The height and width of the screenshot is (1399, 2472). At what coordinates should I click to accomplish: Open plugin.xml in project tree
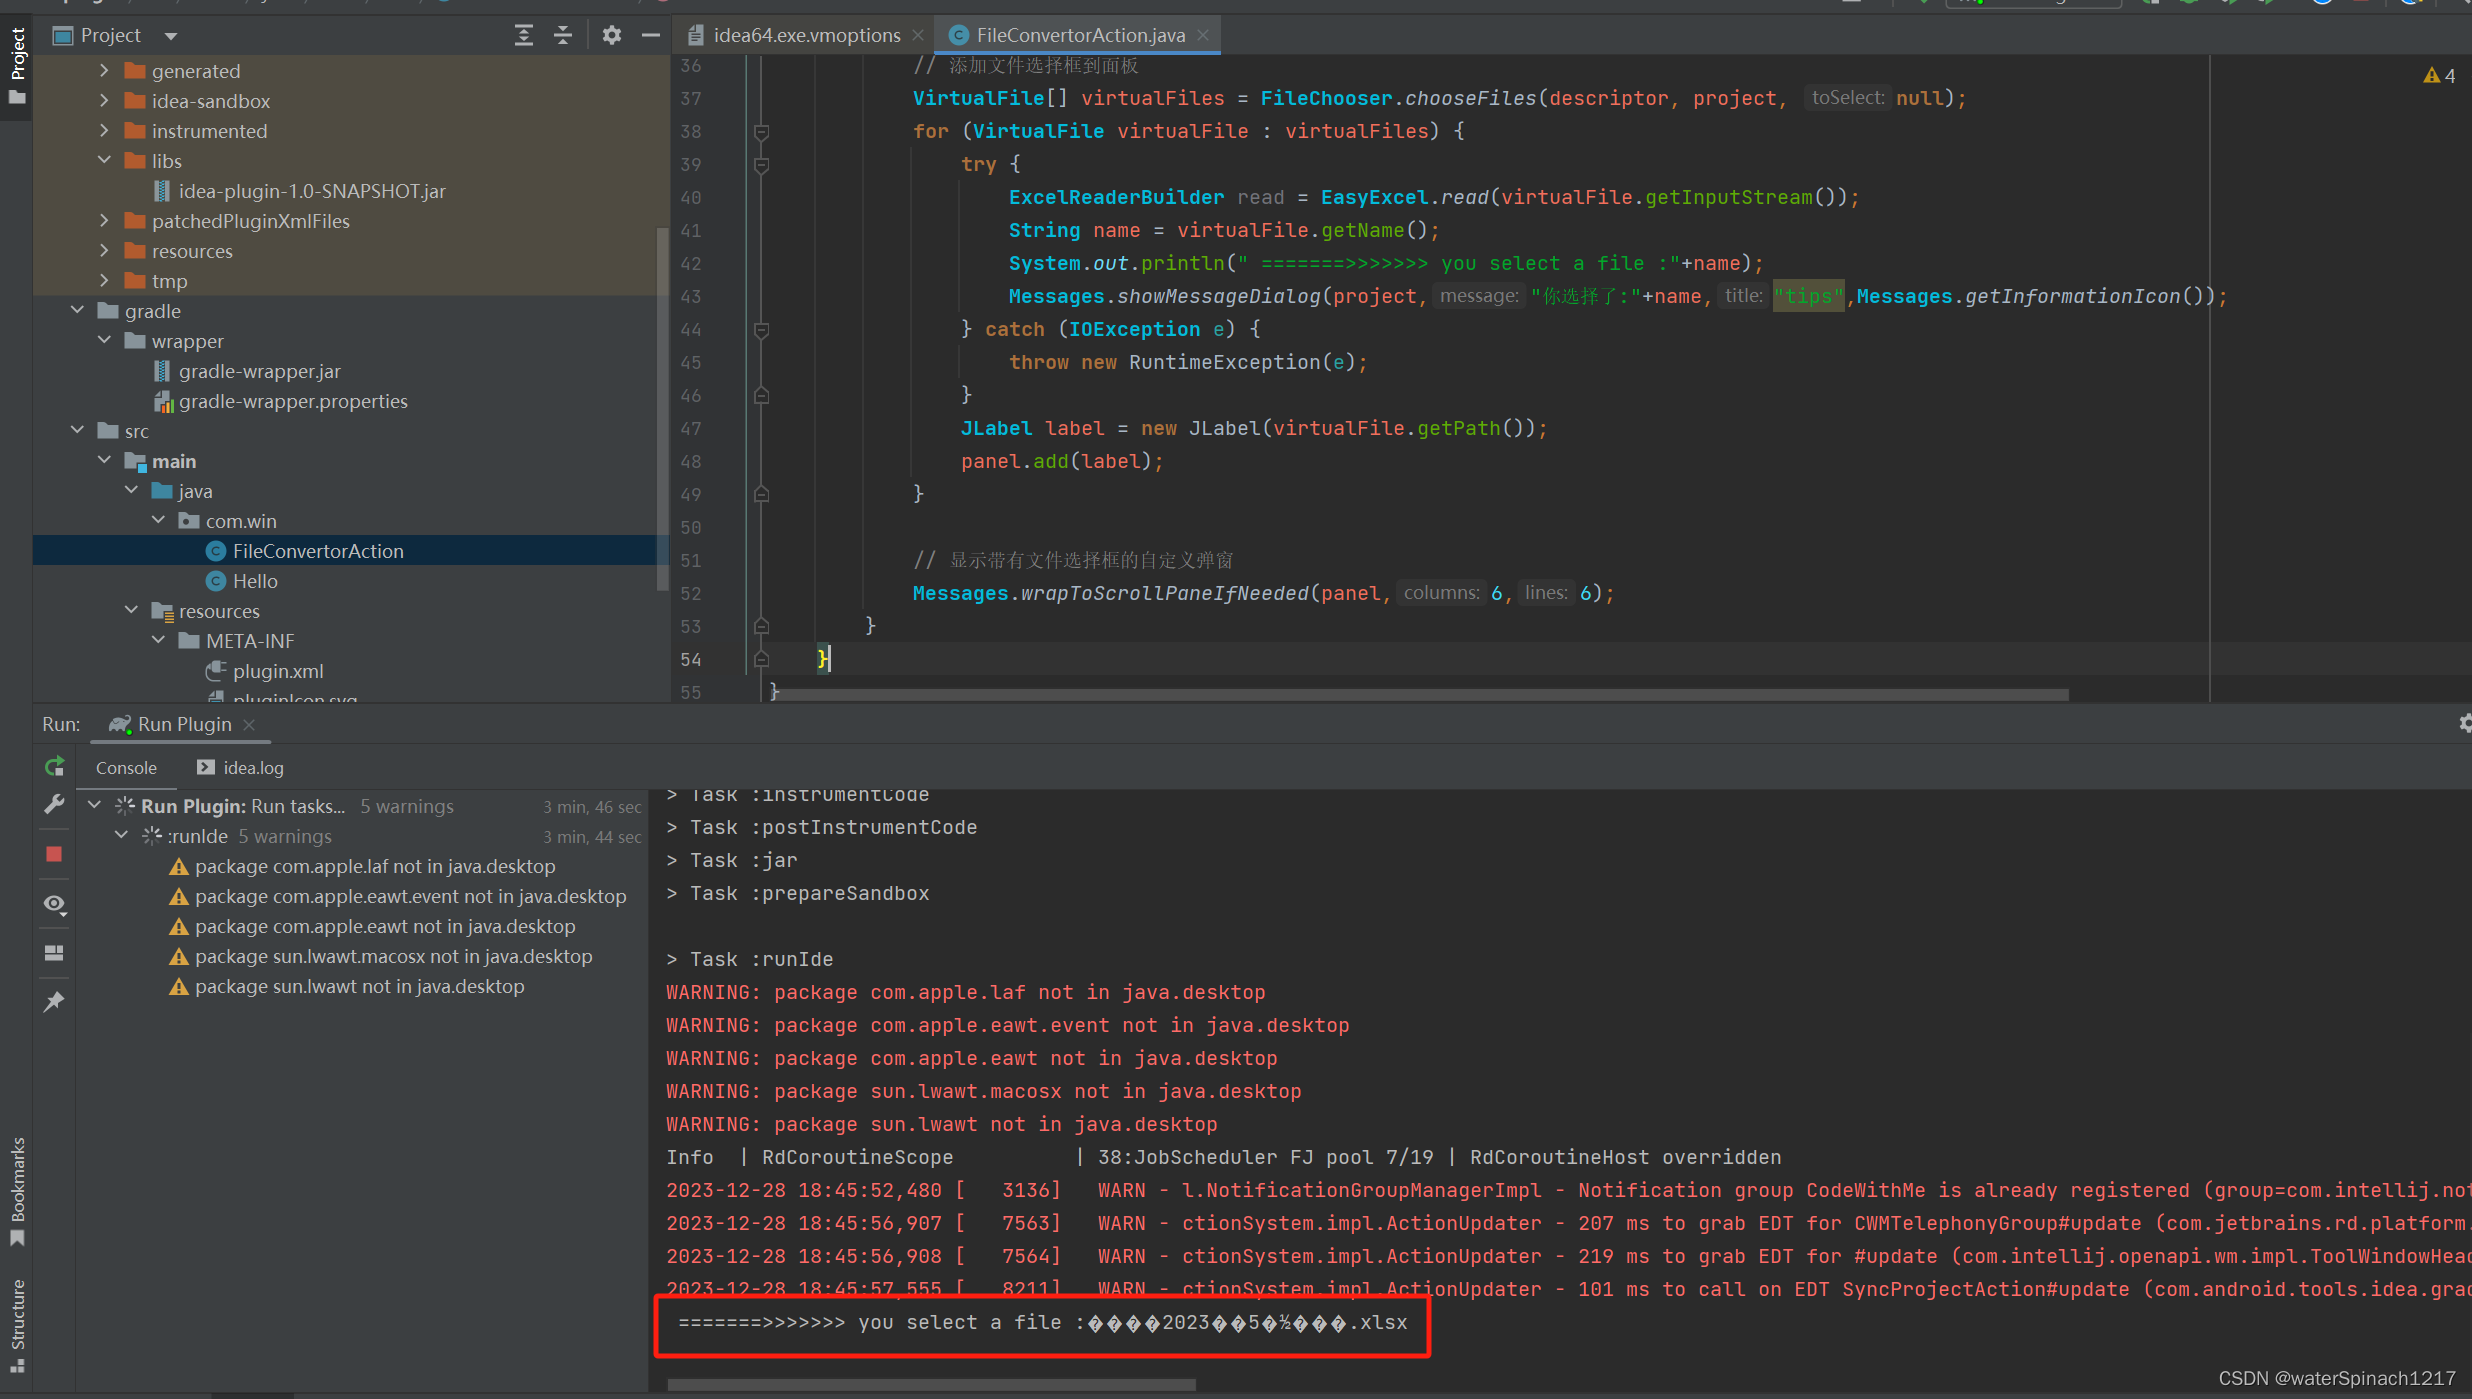pos(277,671)
